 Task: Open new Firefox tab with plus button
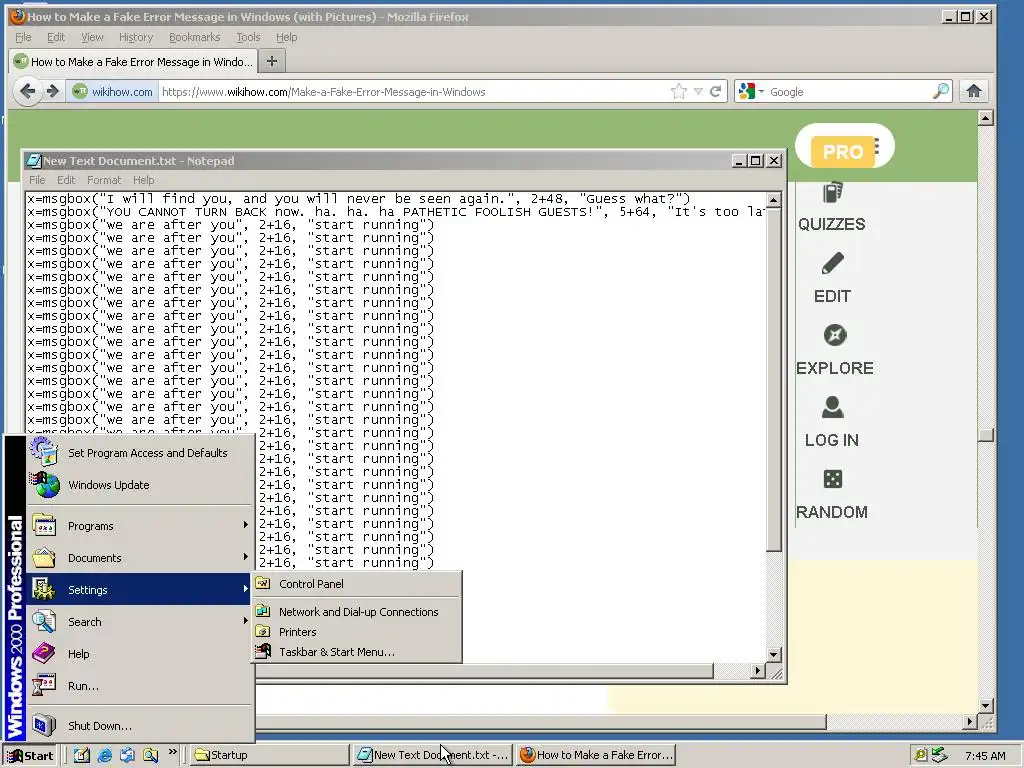tap(272, 61)
